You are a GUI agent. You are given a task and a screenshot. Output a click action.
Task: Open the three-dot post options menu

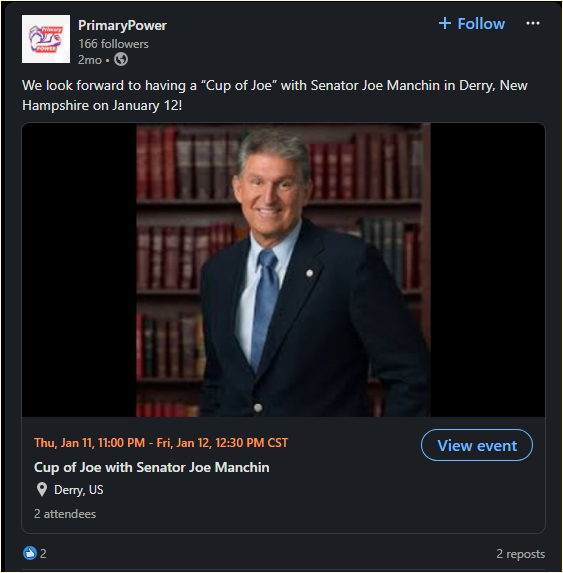pyautogui.click(x=532, y=23)
